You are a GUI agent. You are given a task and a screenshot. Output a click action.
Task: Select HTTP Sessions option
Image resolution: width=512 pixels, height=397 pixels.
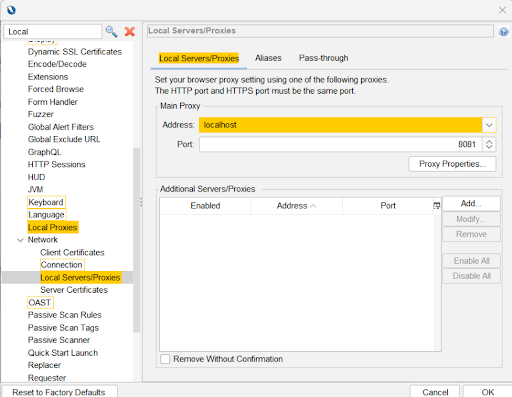(x=57, y=164)
